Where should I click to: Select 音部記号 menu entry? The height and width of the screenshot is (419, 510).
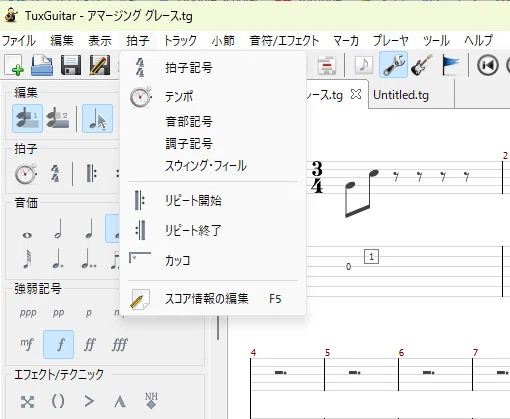213,121
